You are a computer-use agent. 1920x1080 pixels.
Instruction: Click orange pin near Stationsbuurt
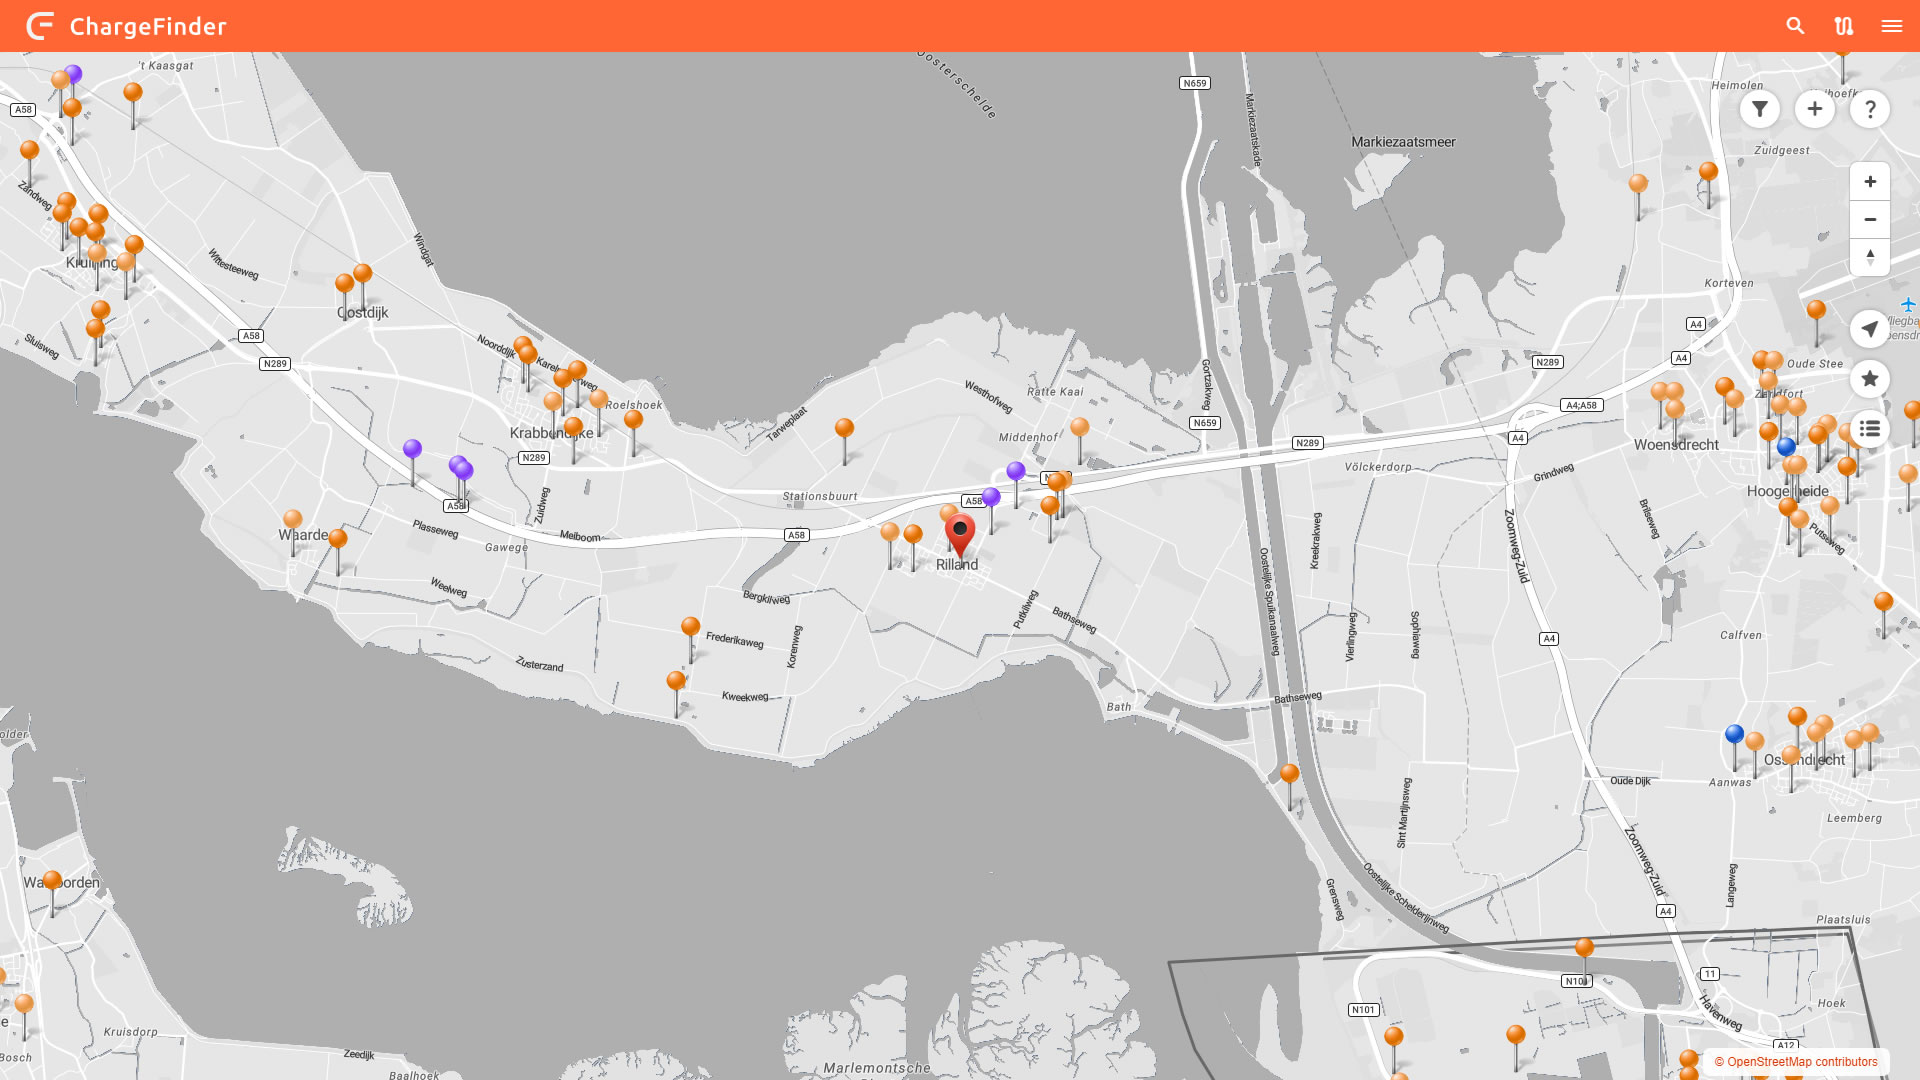844,429
